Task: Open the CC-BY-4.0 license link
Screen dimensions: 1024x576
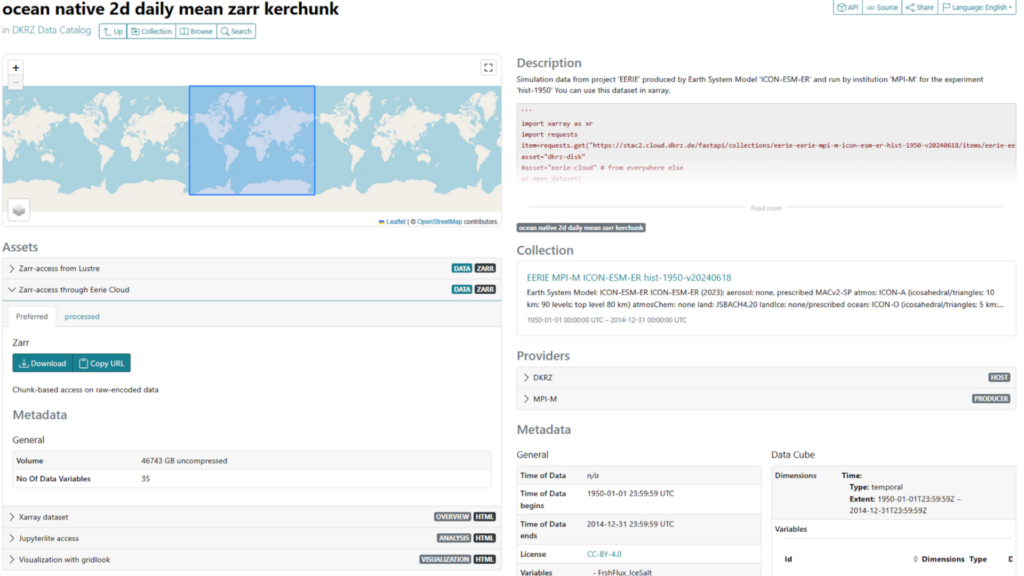Action: point(604,553)
